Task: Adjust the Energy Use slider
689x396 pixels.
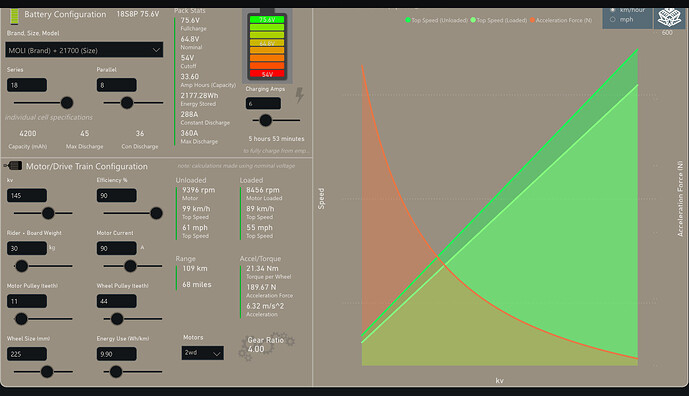Action: pyautogui.click(x=116, y=372)
